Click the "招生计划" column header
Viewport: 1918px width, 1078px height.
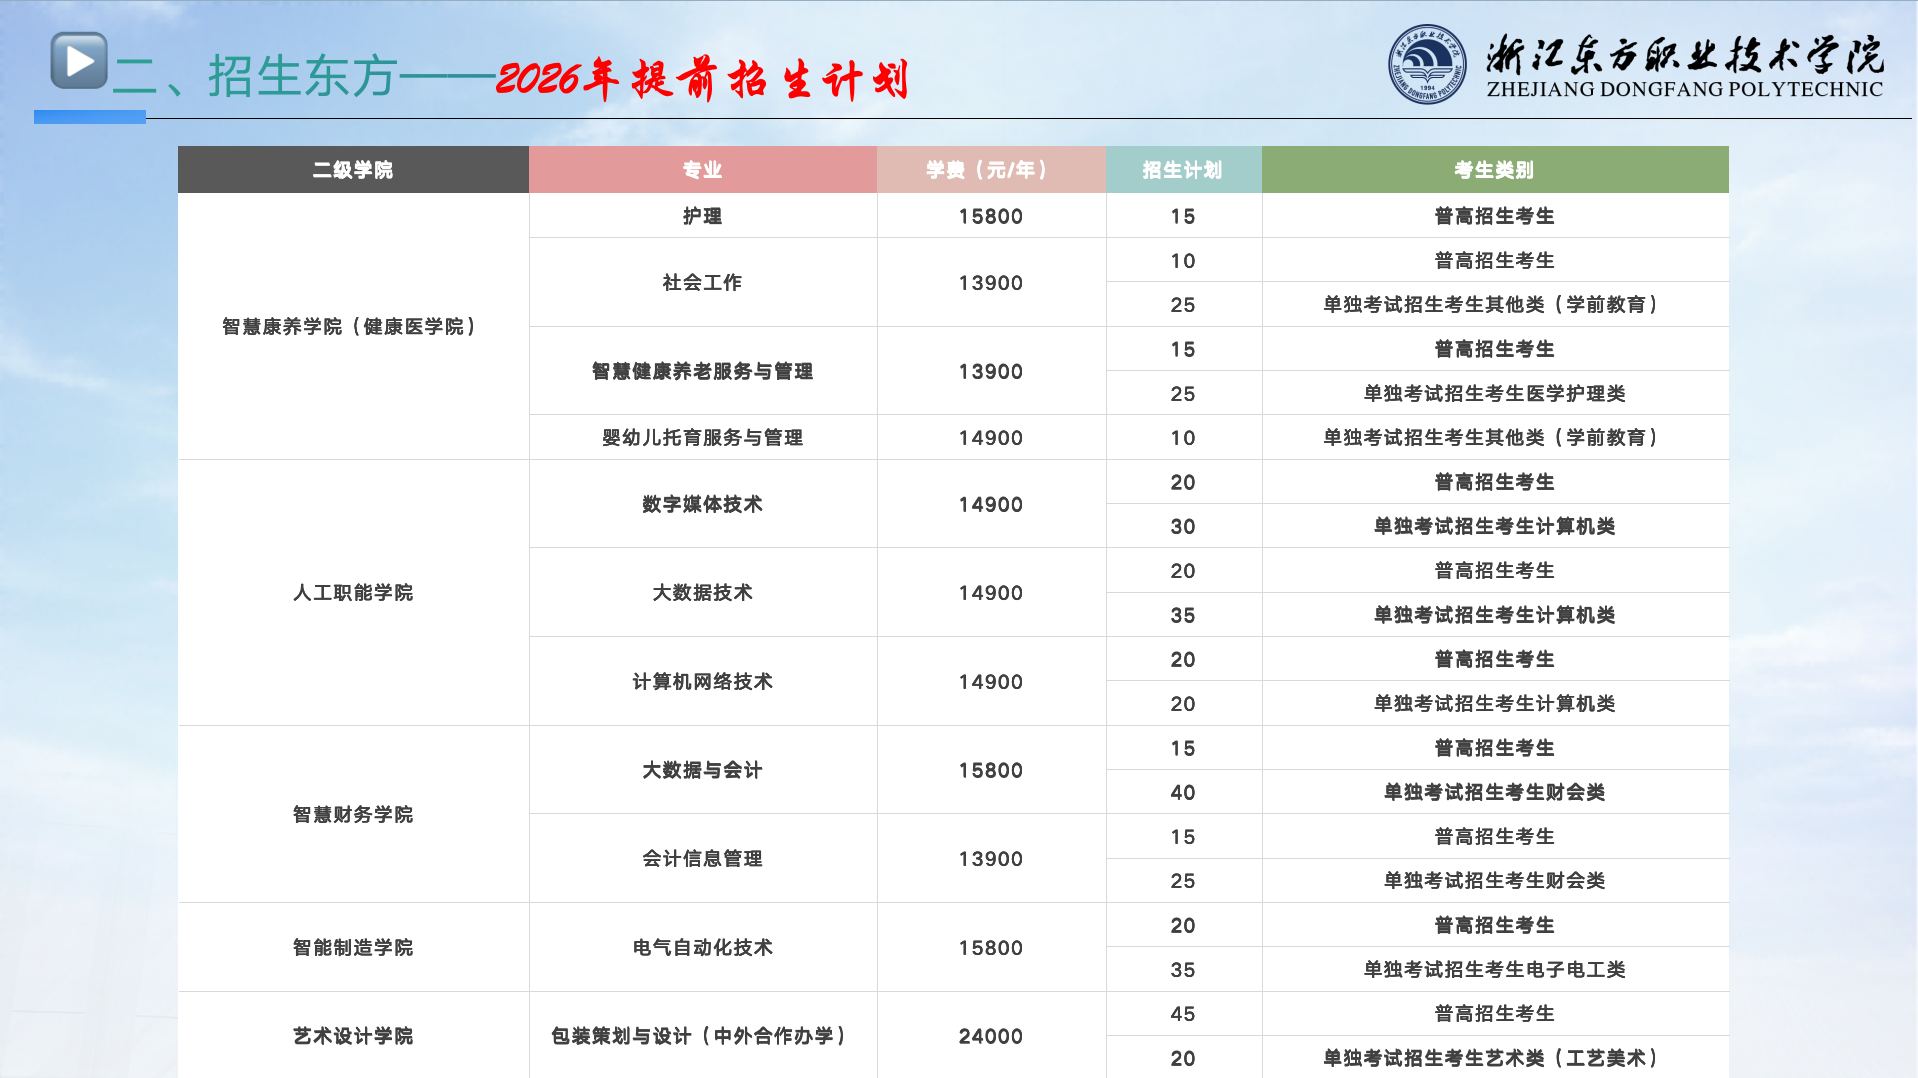[x=1183, y=170]
